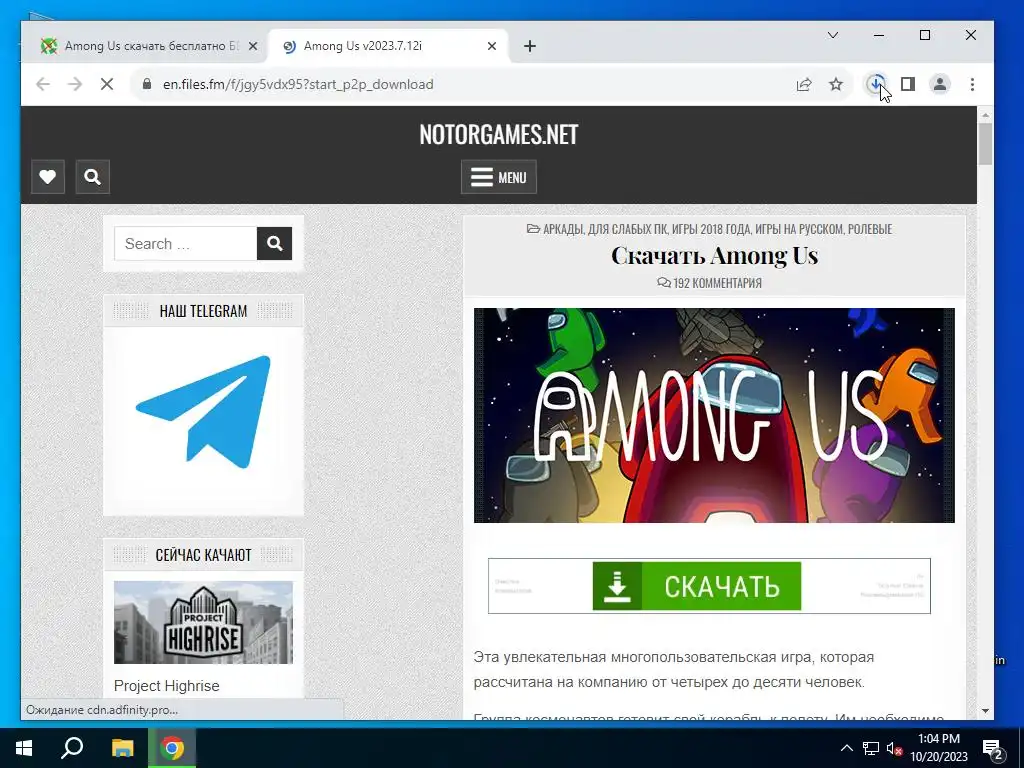Click the page vertical scrollbar thumb

point(985,144)
